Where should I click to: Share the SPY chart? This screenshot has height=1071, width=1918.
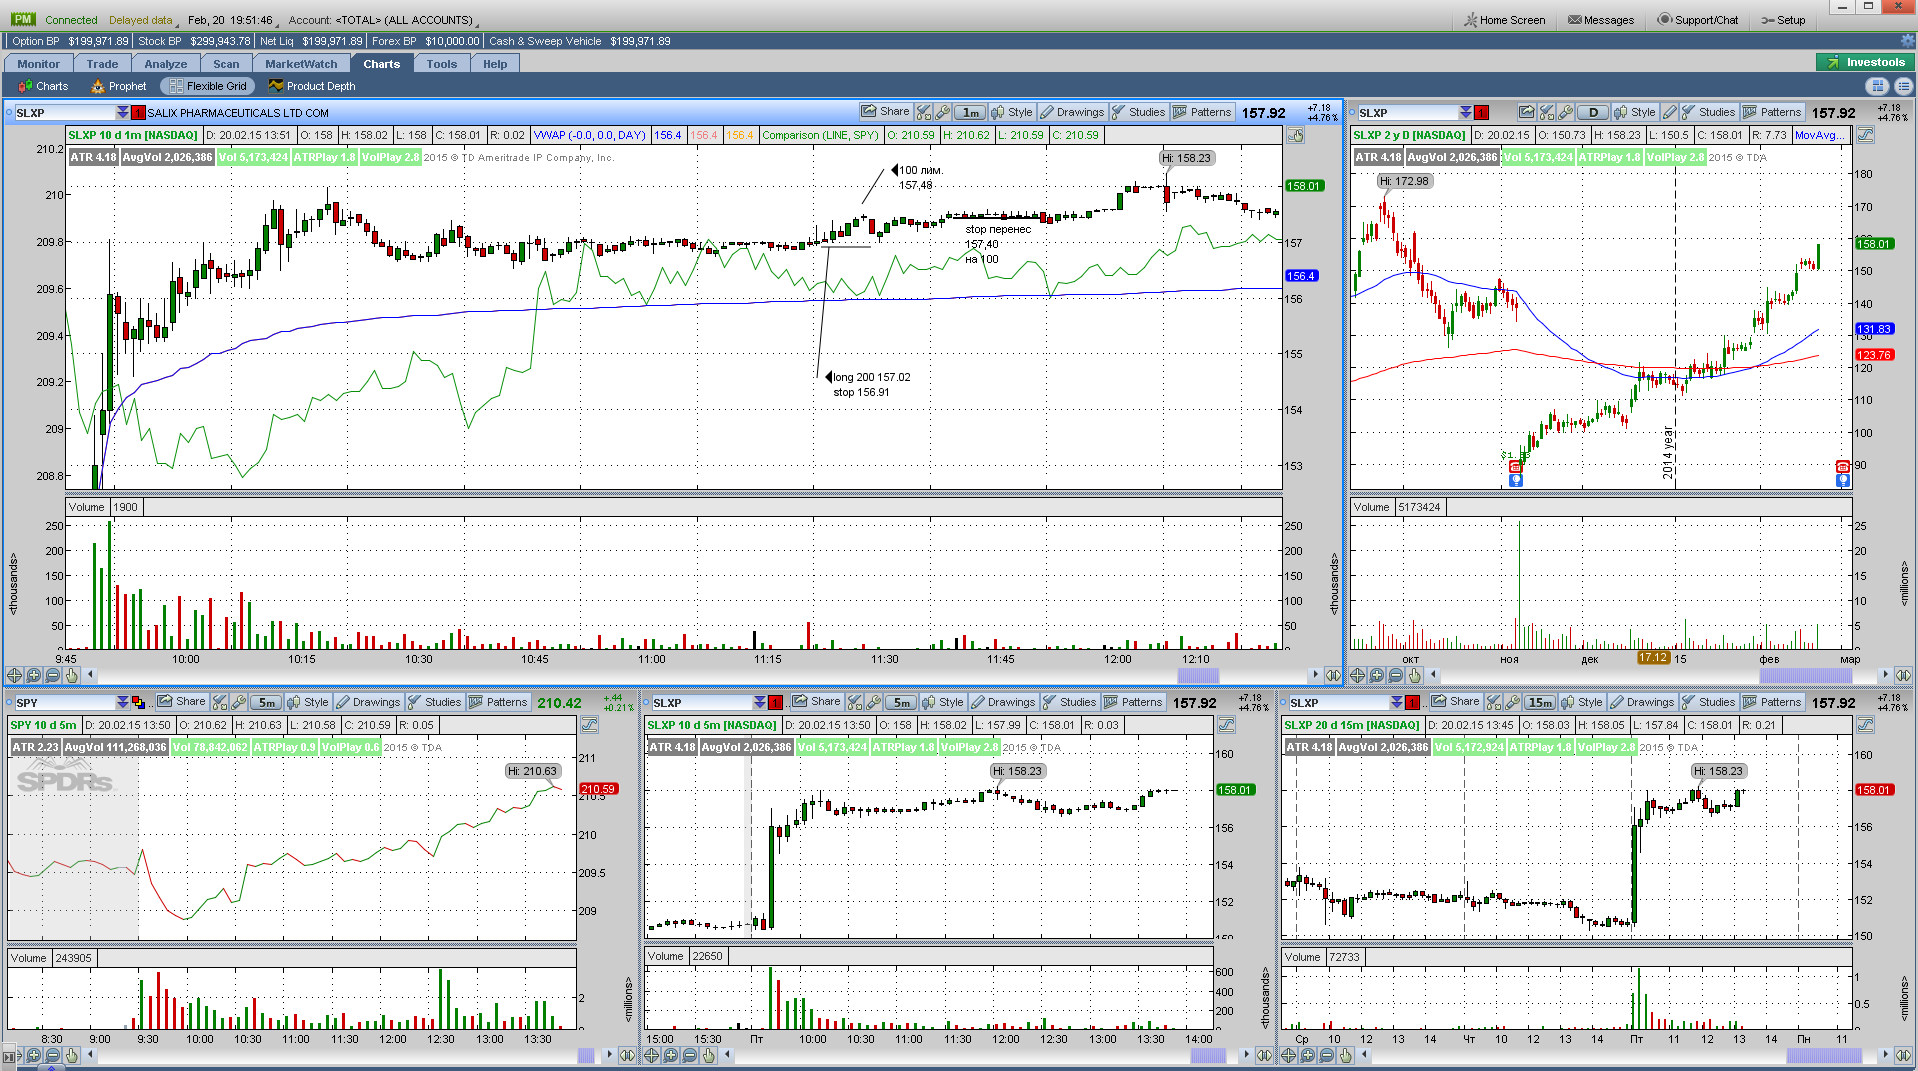pos(181,702)
